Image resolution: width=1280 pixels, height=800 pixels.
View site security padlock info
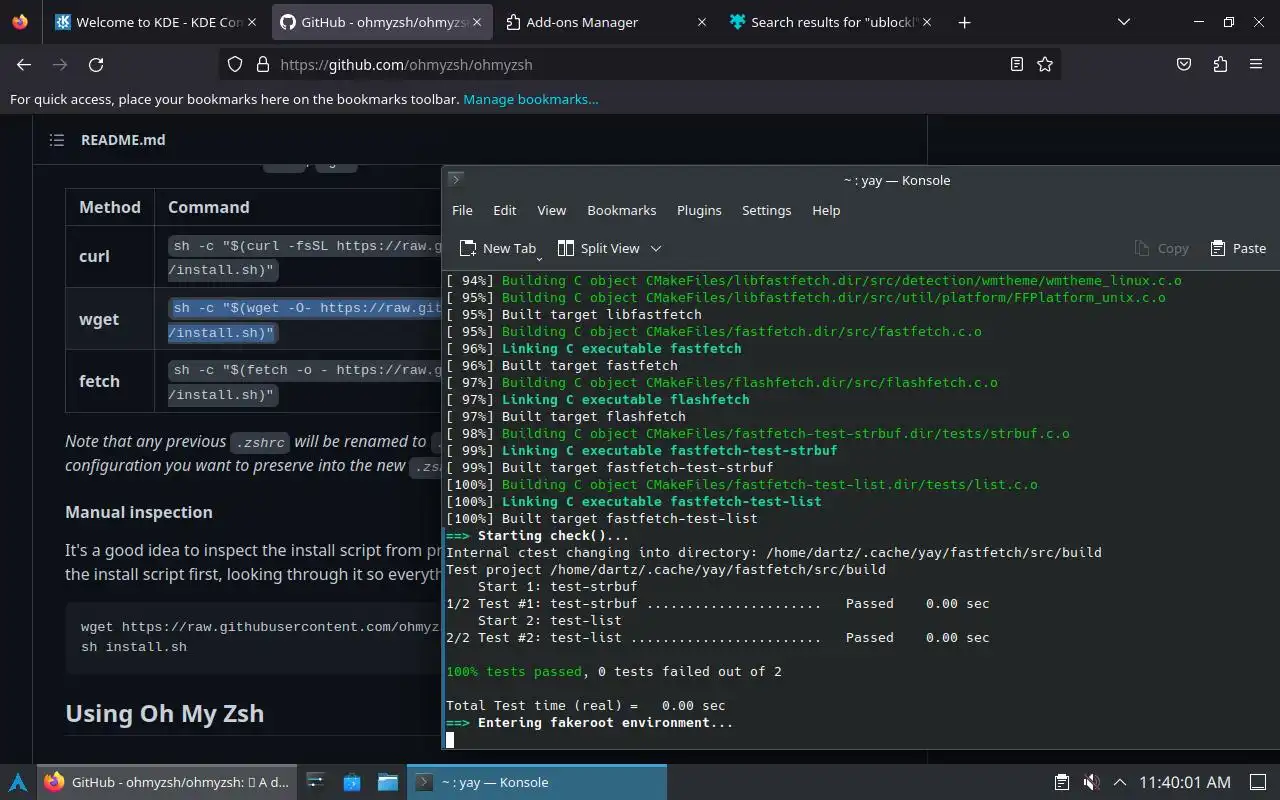(x=263, y=64)
